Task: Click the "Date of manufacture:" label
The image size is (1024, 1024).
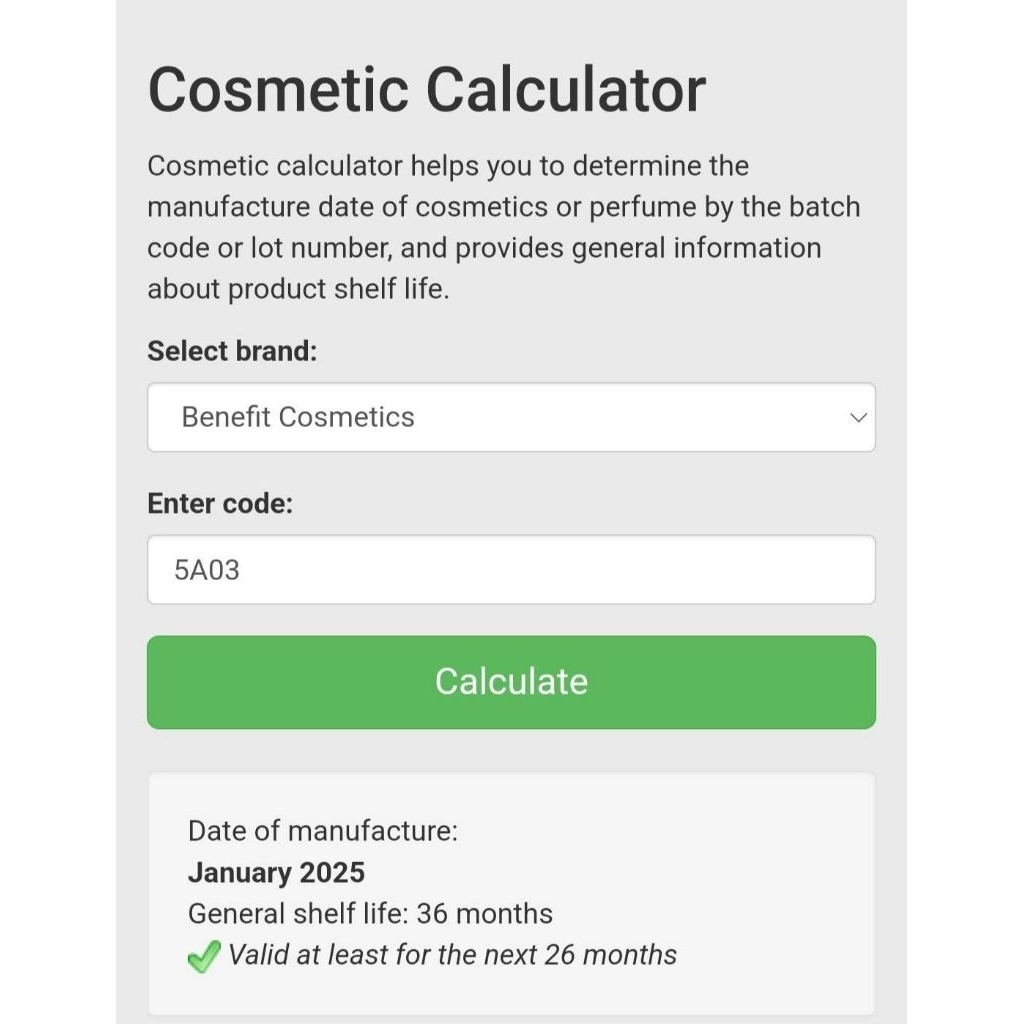Action: [x=323, y=831]
